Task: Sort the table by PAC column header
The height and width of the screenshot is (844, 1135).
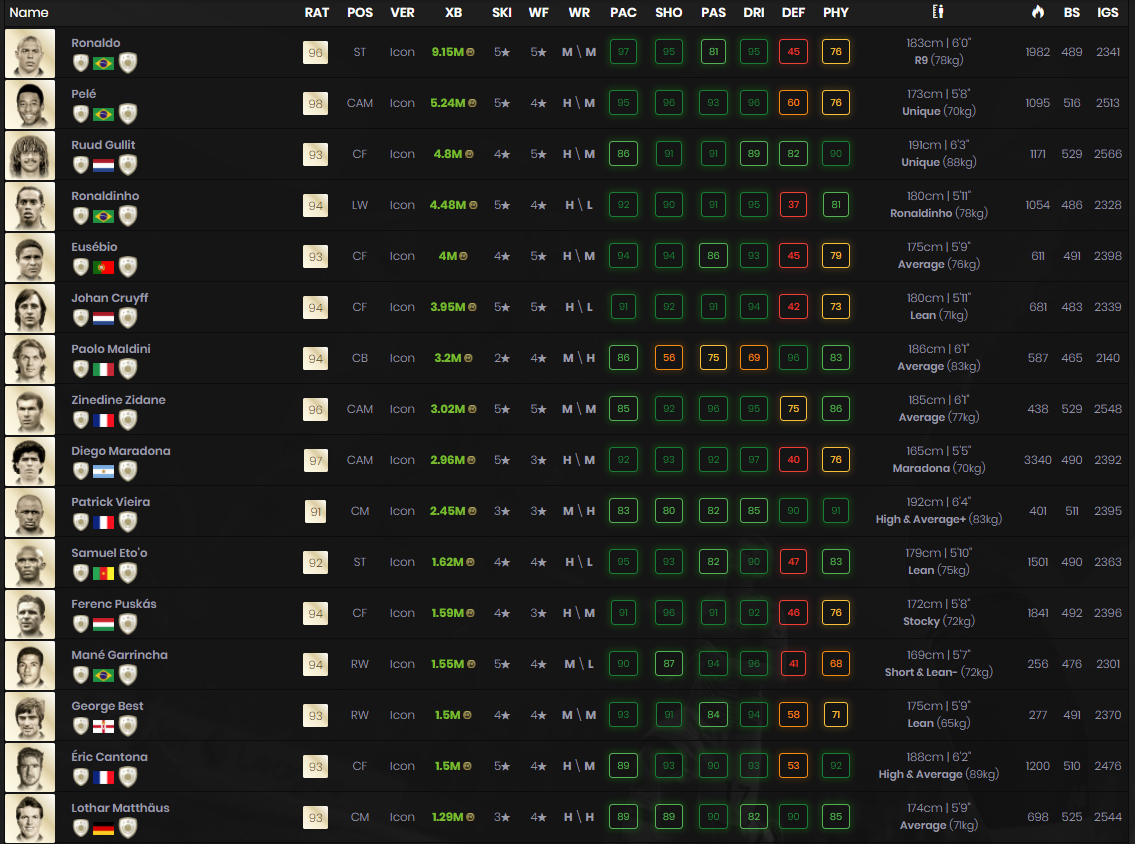Action: point(623,12)
